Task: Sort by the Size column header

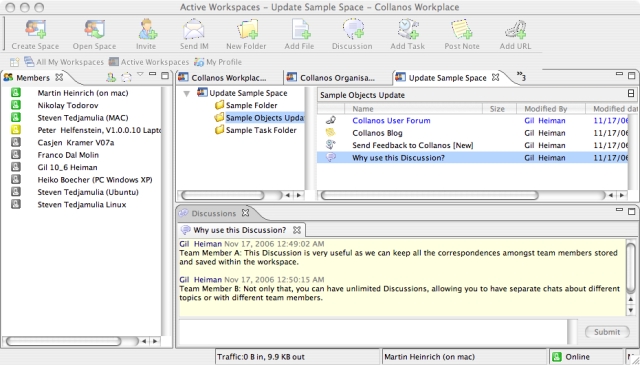Action: 499,109
